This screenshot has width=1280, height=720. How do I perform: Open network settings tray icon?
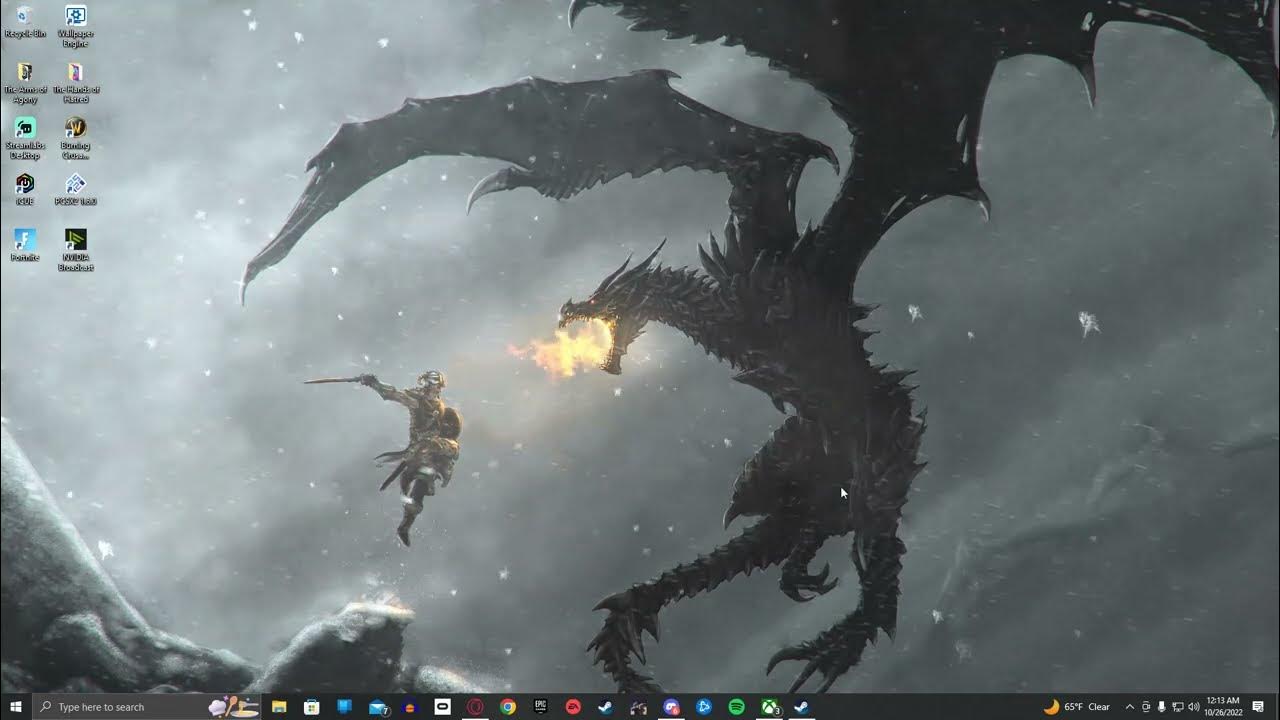(1177, 707)
